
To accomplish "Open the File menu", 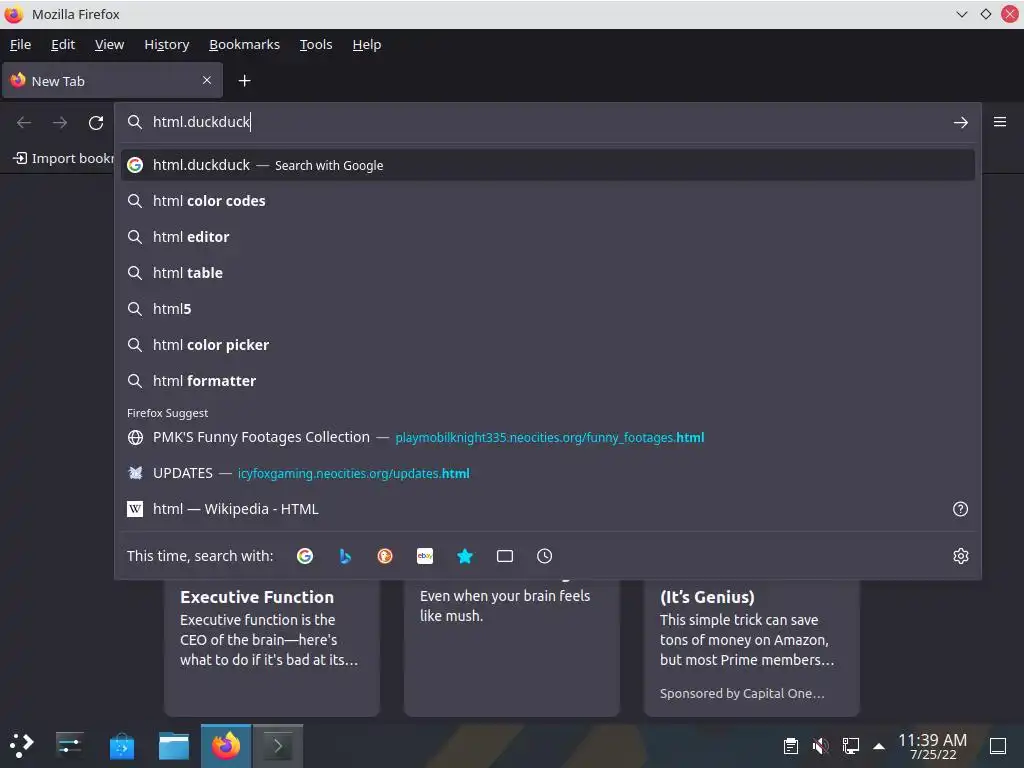I will point(20,44).
